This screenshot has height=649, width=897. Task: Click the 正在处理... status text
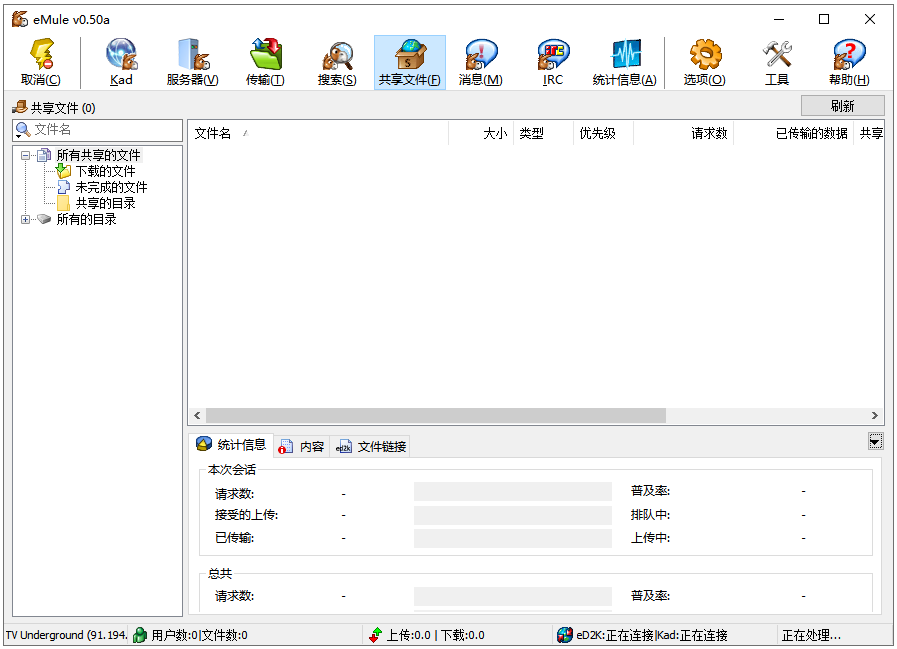[x=811, y=635]
